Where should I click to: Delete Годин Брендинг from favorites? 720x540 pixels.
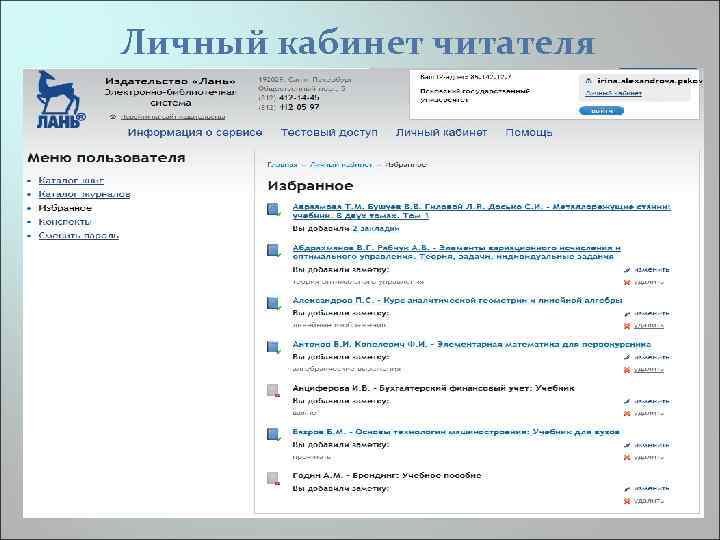(644, 501)
